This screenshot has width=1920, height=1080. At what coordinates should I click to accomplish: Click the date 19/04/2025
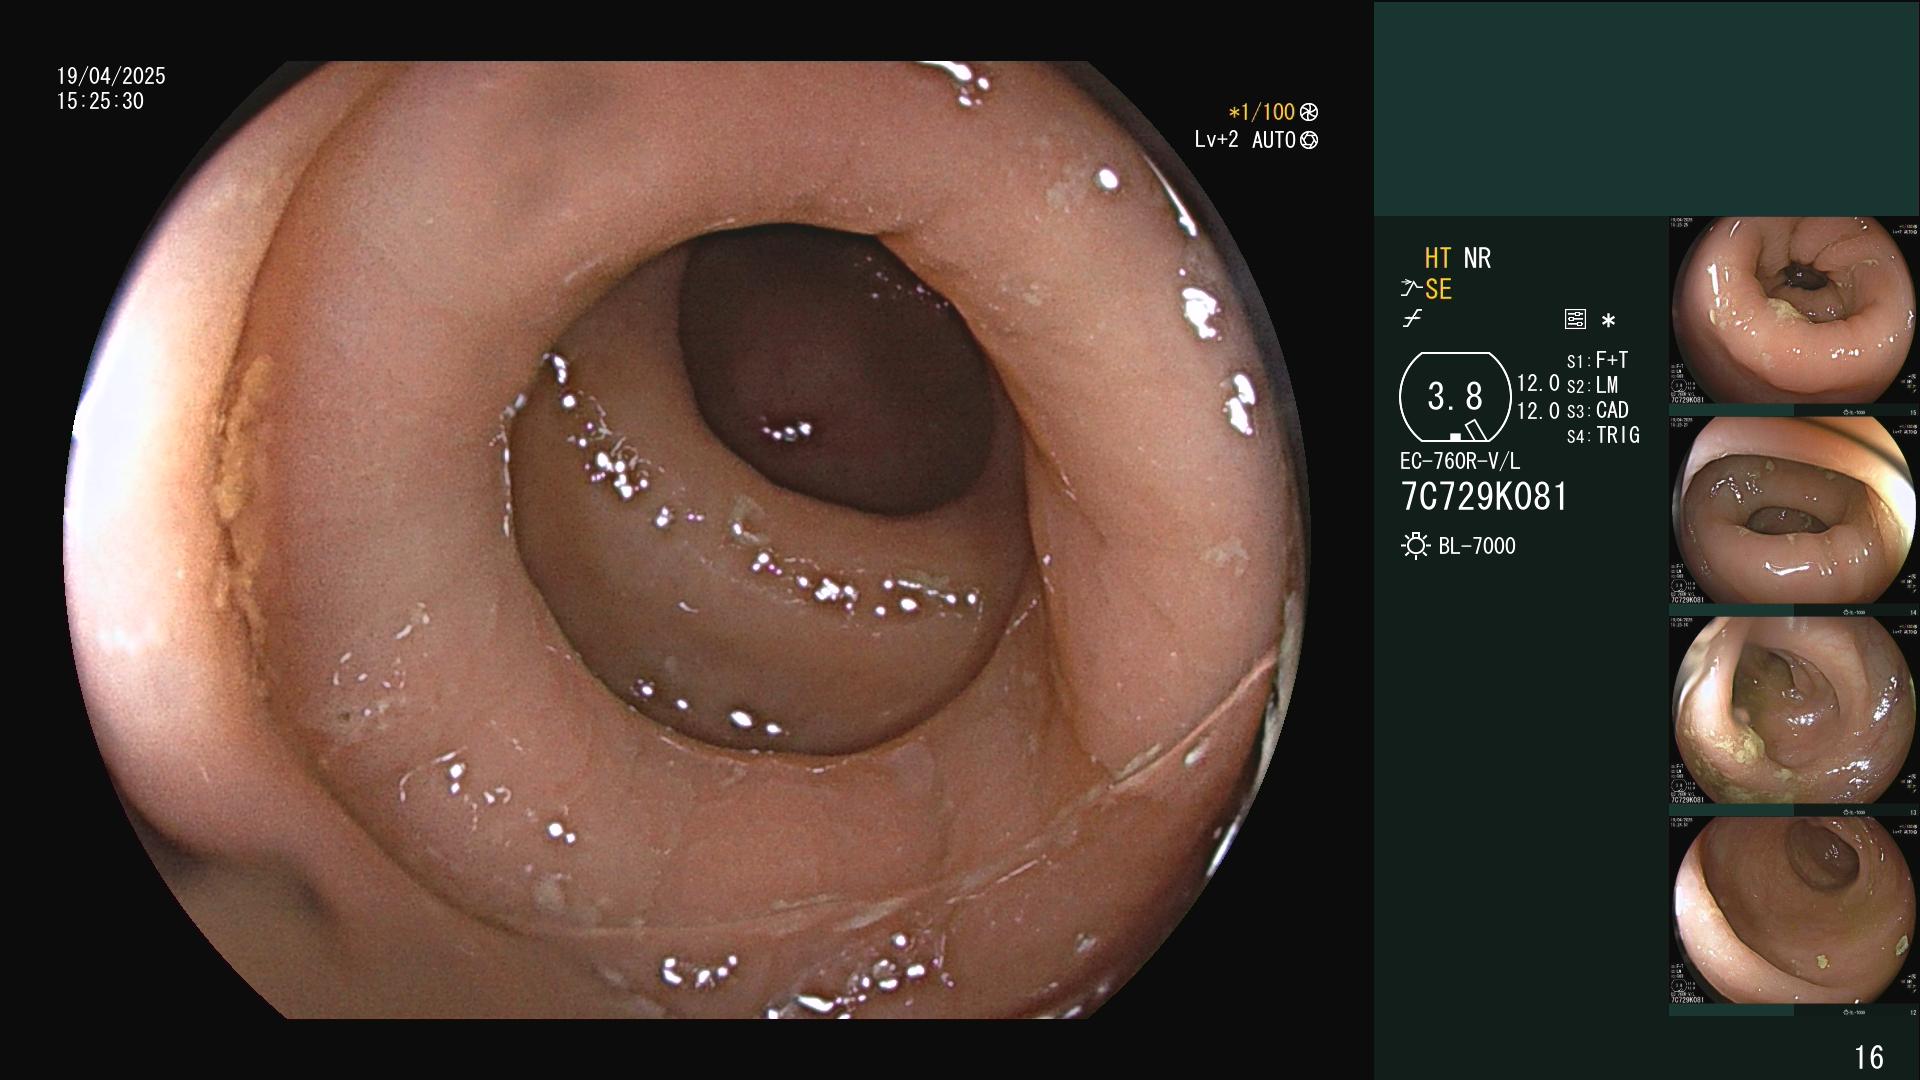[x=111, y=76]
